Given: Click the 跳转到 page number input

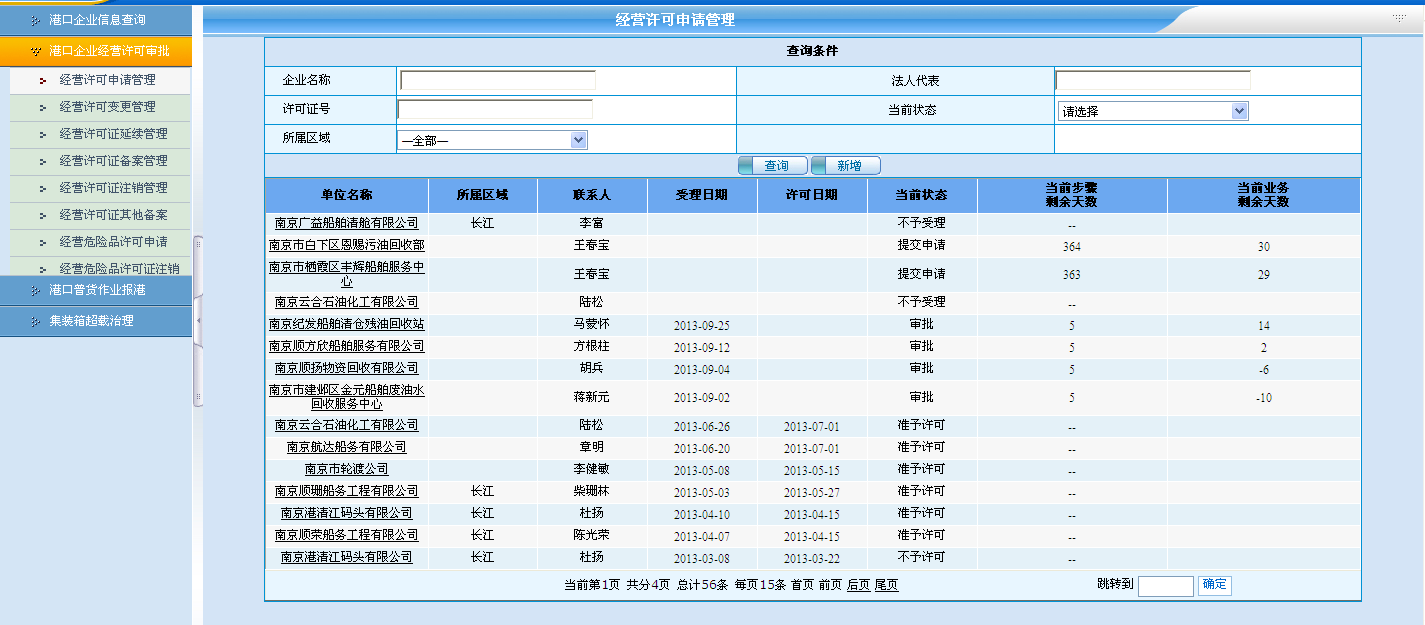Looking at the screenshot, I should pyautogui.click(x=1165, y=586).
